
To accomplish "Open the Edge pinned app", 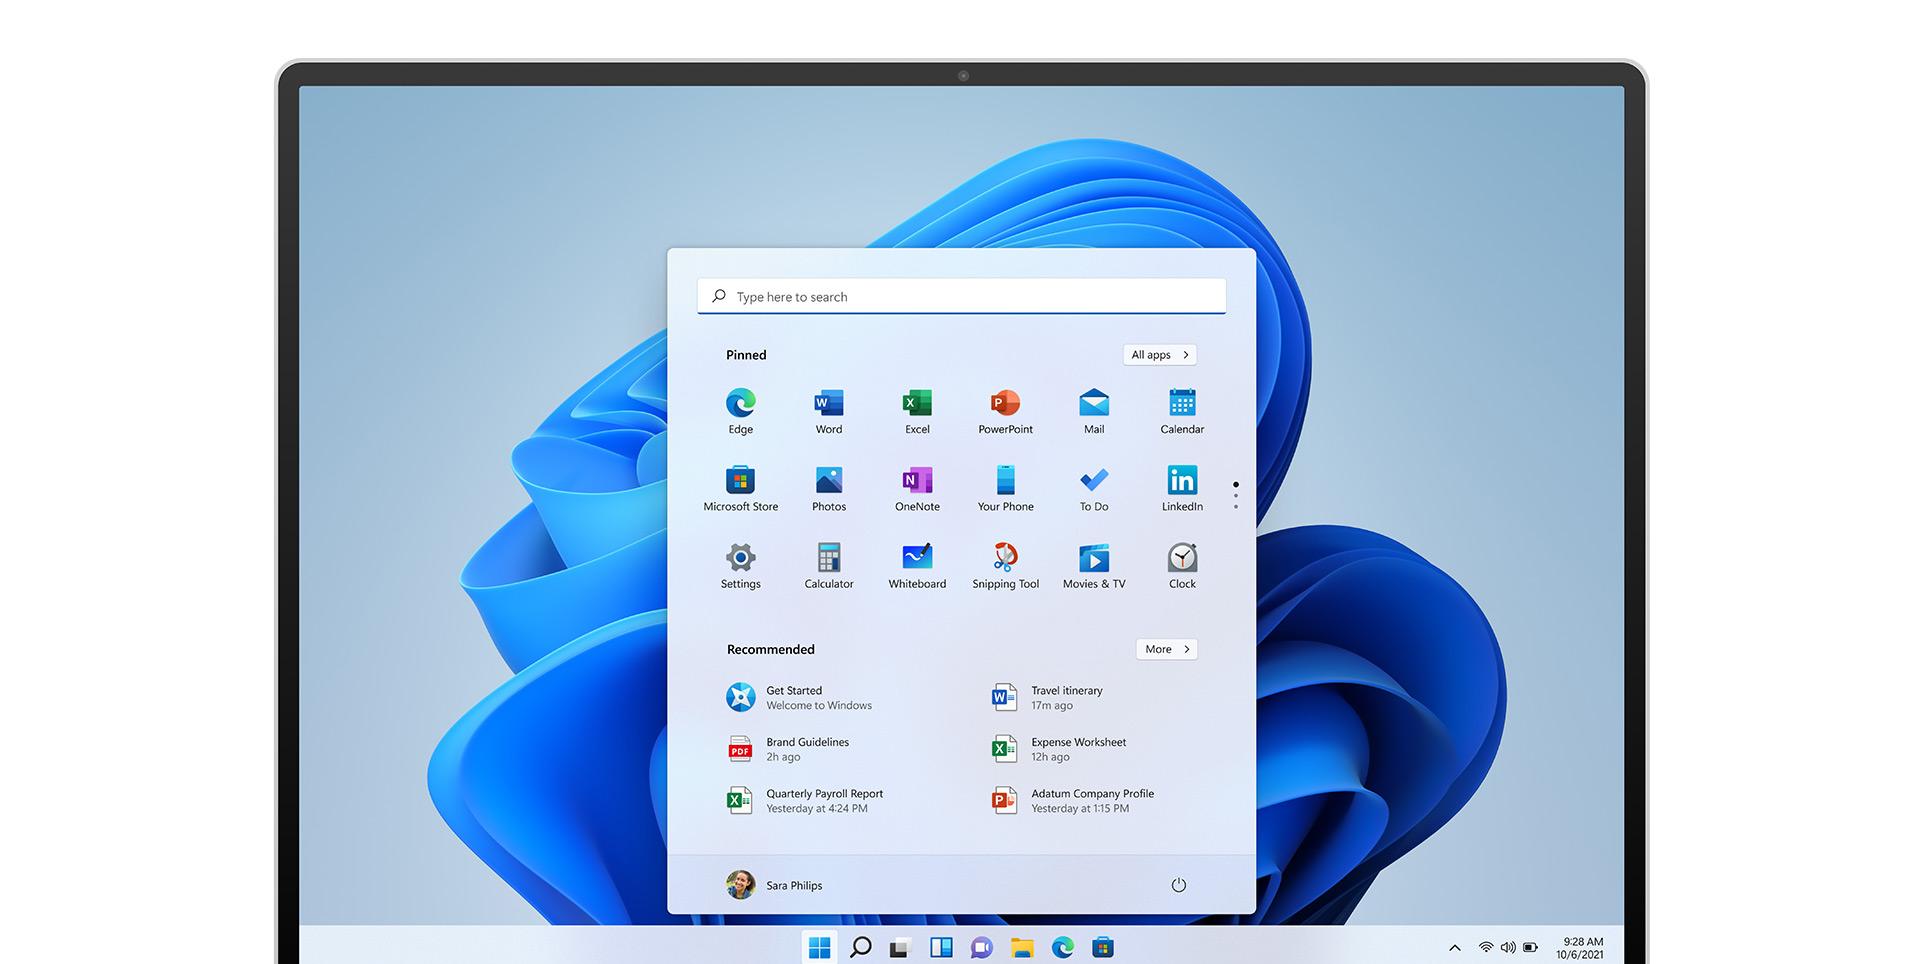I will tap(740, 411).
